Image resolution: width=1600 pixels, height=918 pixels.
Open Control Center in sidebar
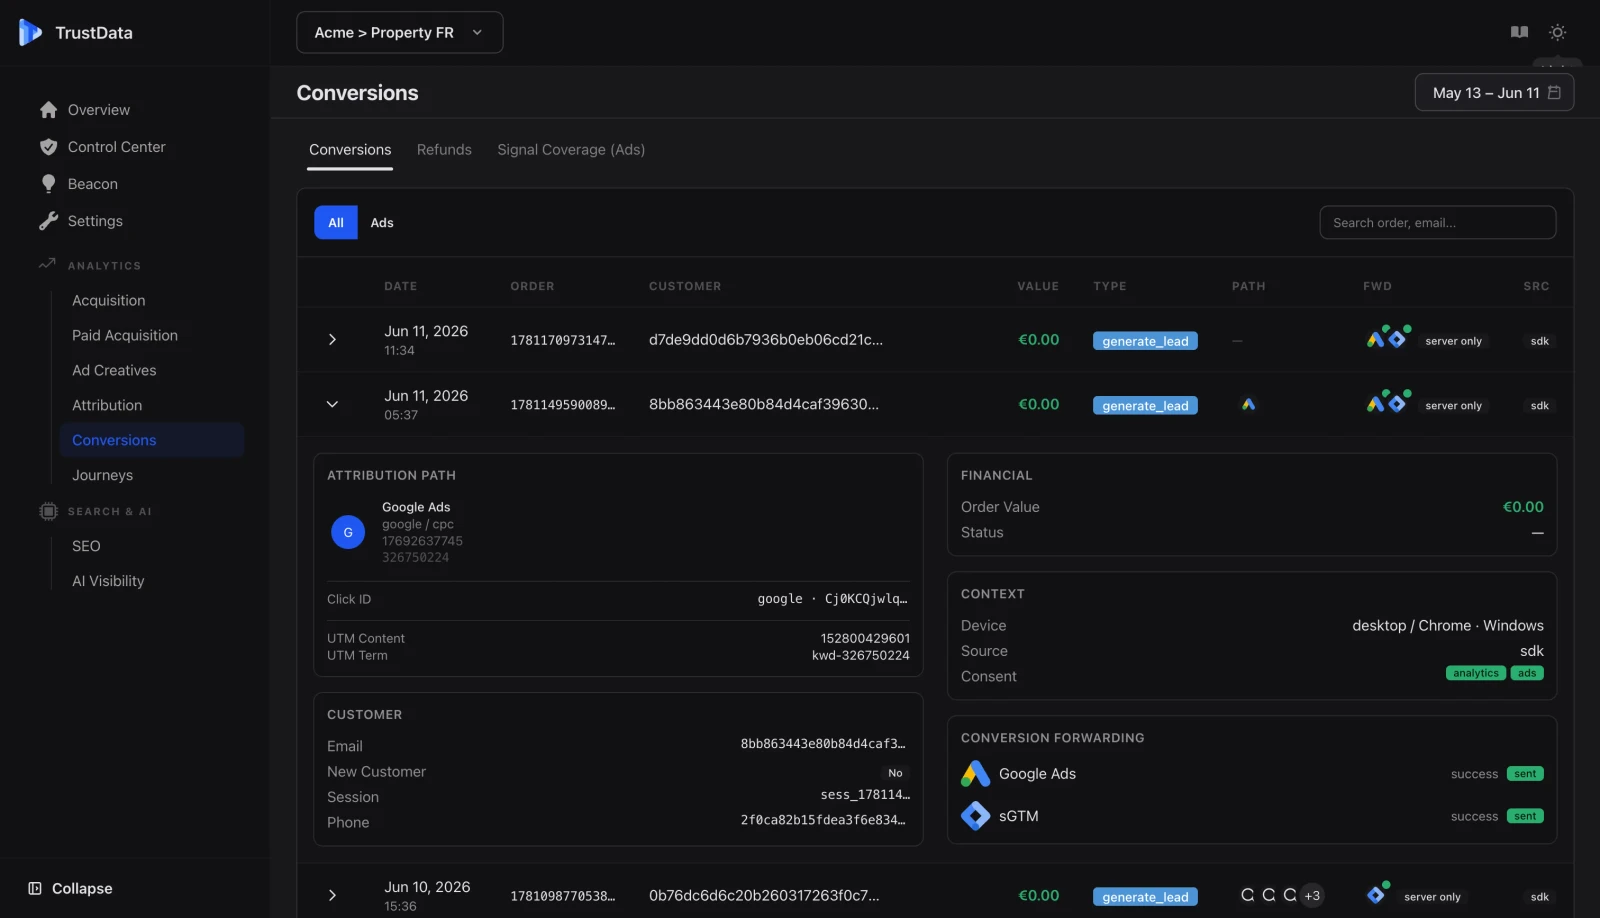click(117, 147)
